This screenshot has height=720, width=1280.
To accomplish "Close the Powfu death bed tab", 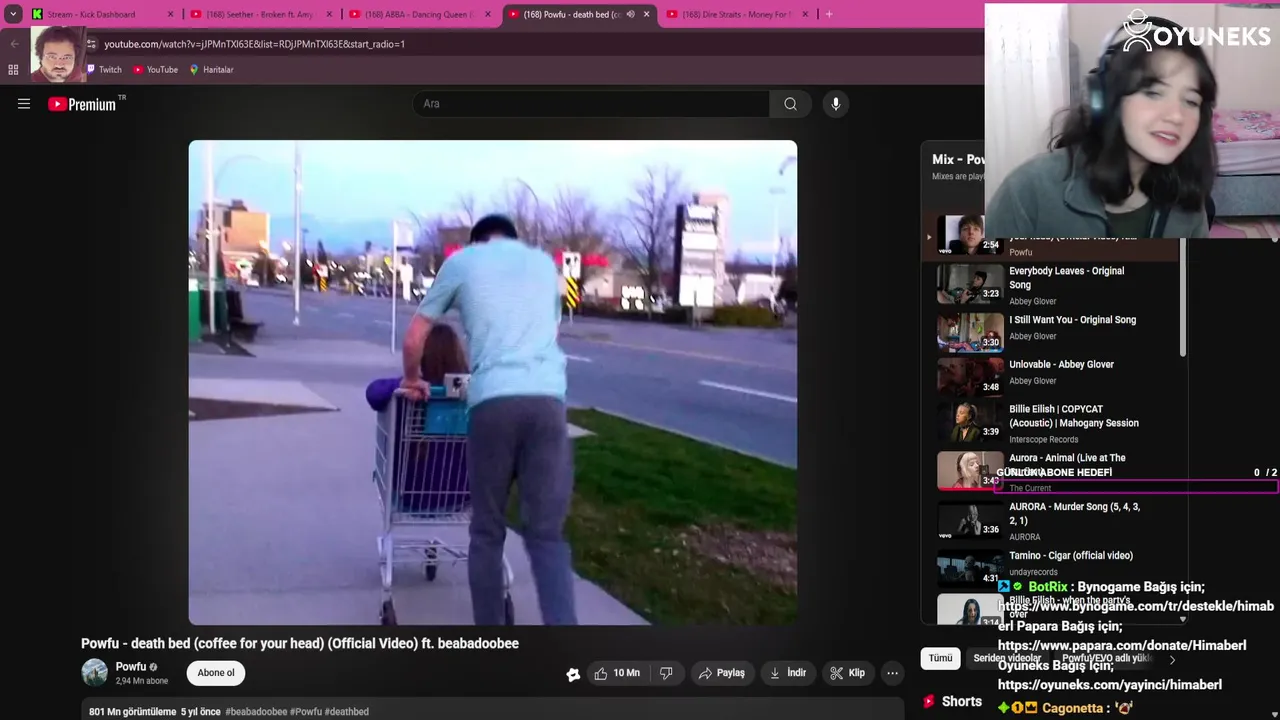I will click(x=647, y=14).
